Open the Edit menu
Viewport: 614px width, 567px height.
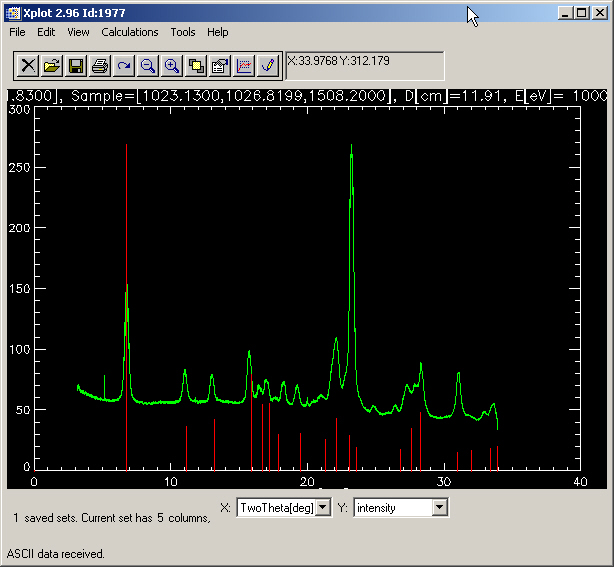pos(46,32)
